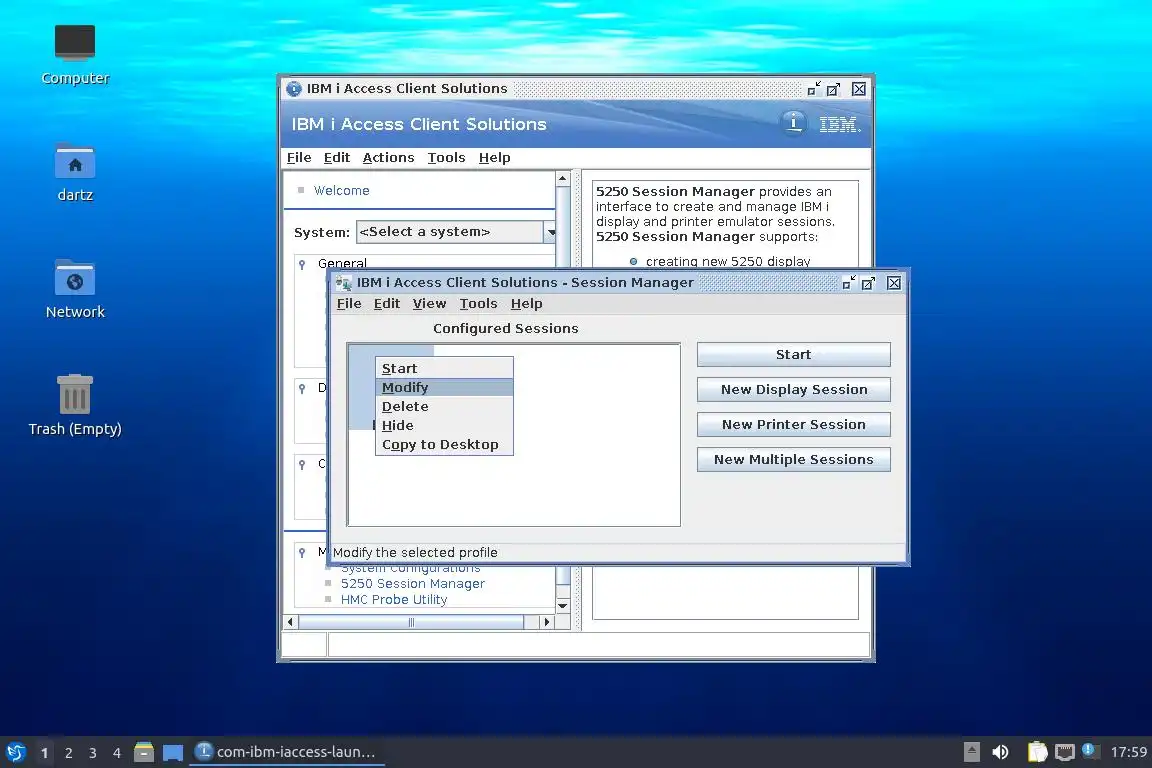Image resolution: width=1152 pixels, height=768 pixels.
Task: Click Configured Sessions heading text
Action: tap(505, 329)
